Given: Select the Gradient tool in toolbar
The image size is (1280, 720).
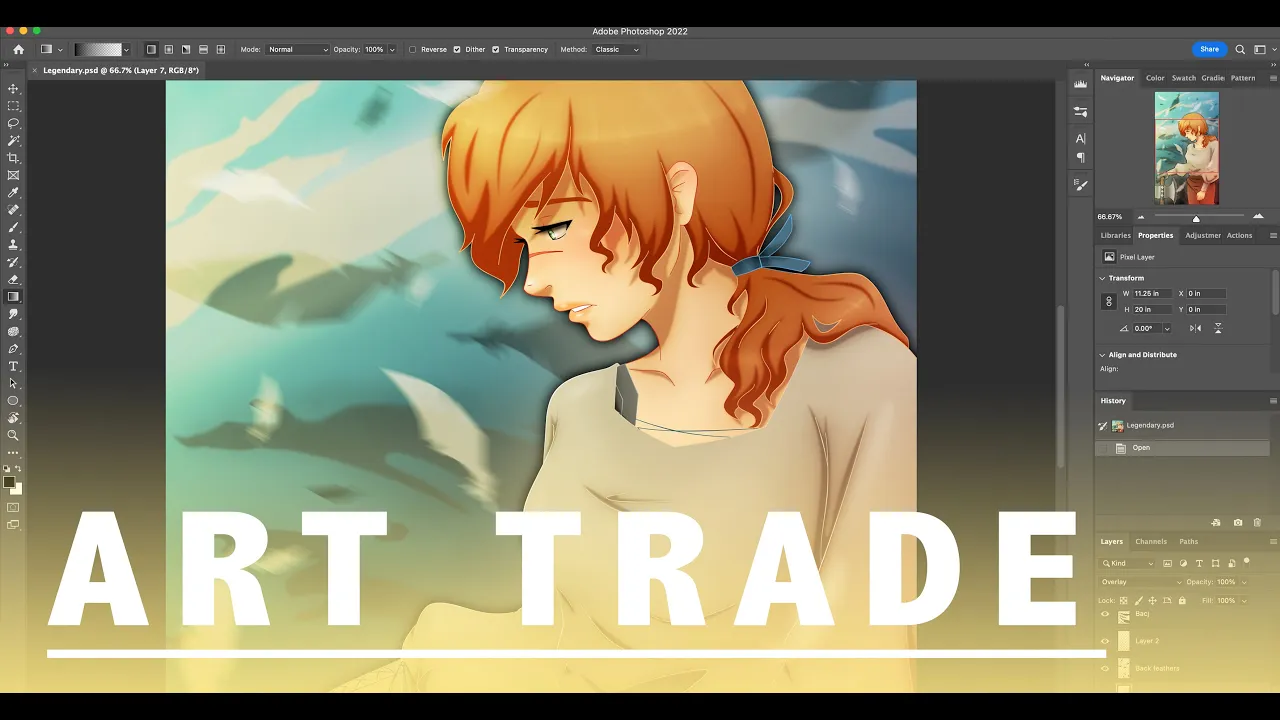Looking at the screenshot, I should [13, 297].
